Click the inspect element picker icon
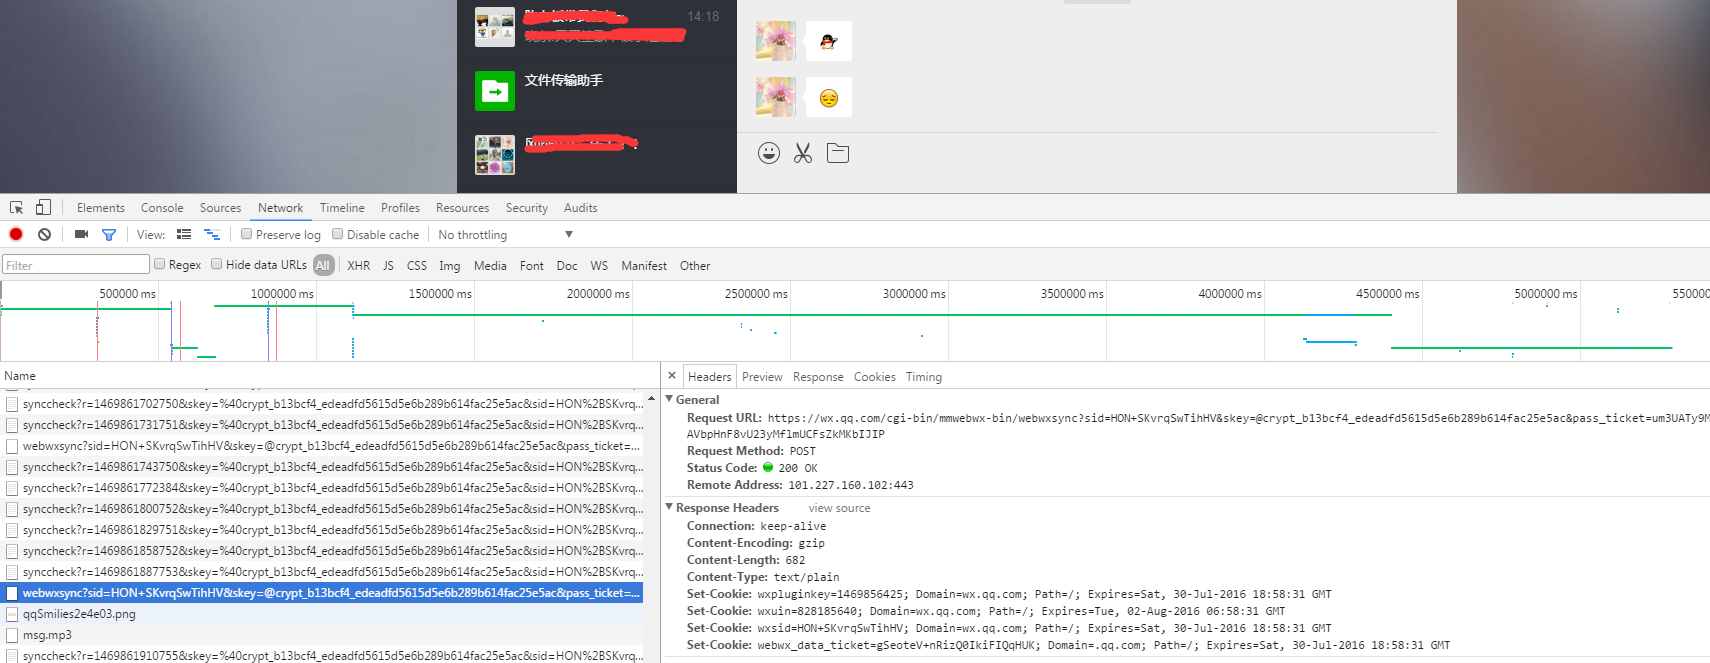This screenshot has height=663, width=1710. tap(16, 208)
